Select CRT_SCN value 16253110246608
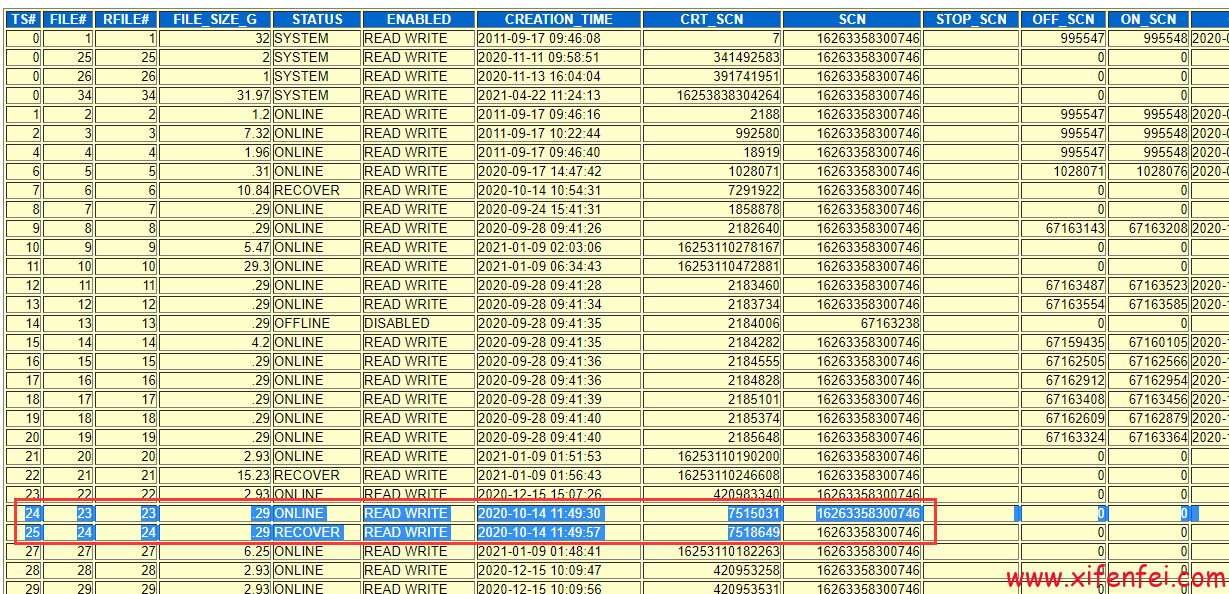The width and height of the screenshot is (1229, 594). click(x=728, y=475)
